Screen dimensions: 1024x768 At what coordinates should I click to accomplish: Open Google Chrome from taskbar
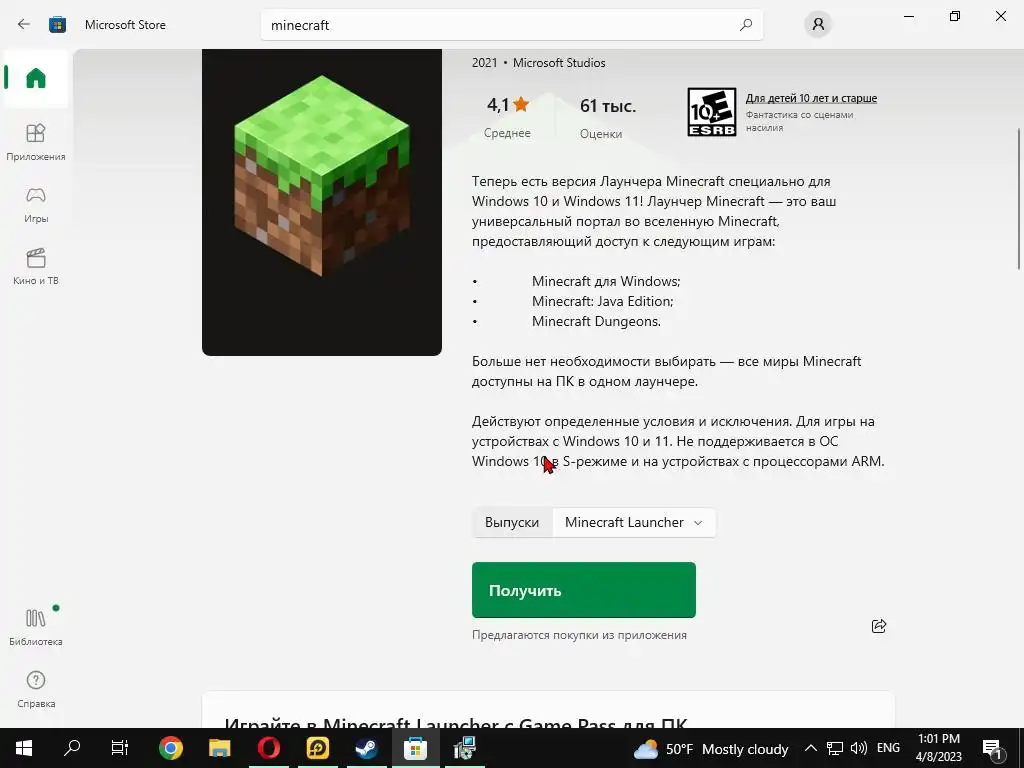pyautogui.click(x=170, y=748)
